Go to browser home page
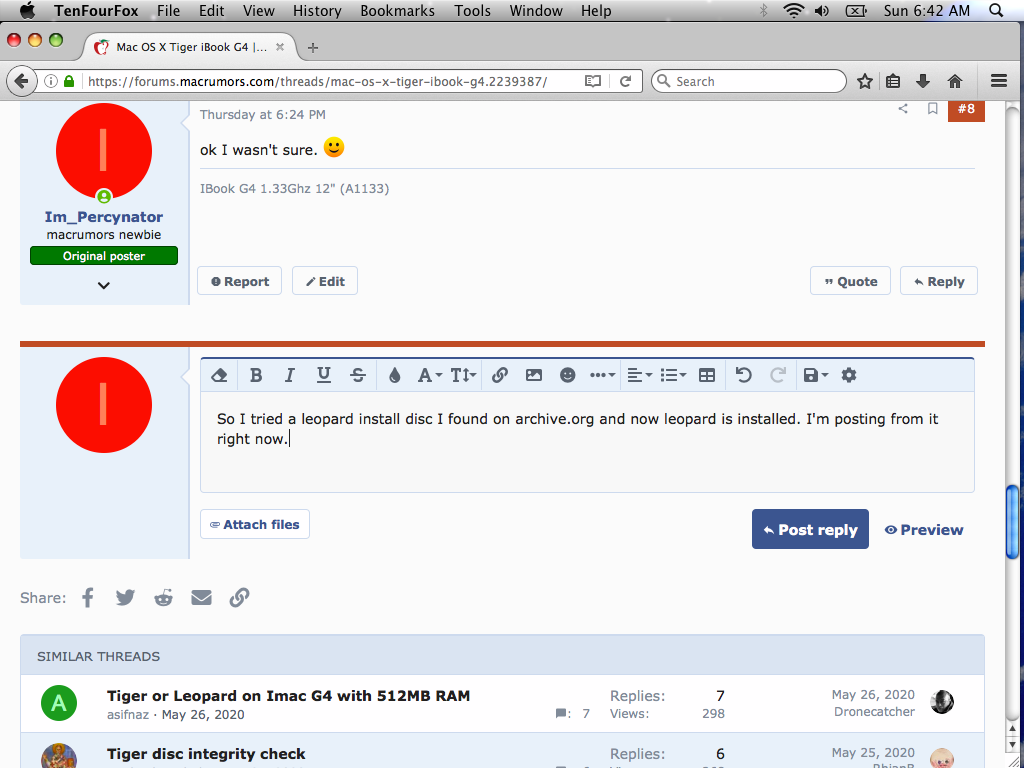Screen dimensions: 1024x768 955,81
